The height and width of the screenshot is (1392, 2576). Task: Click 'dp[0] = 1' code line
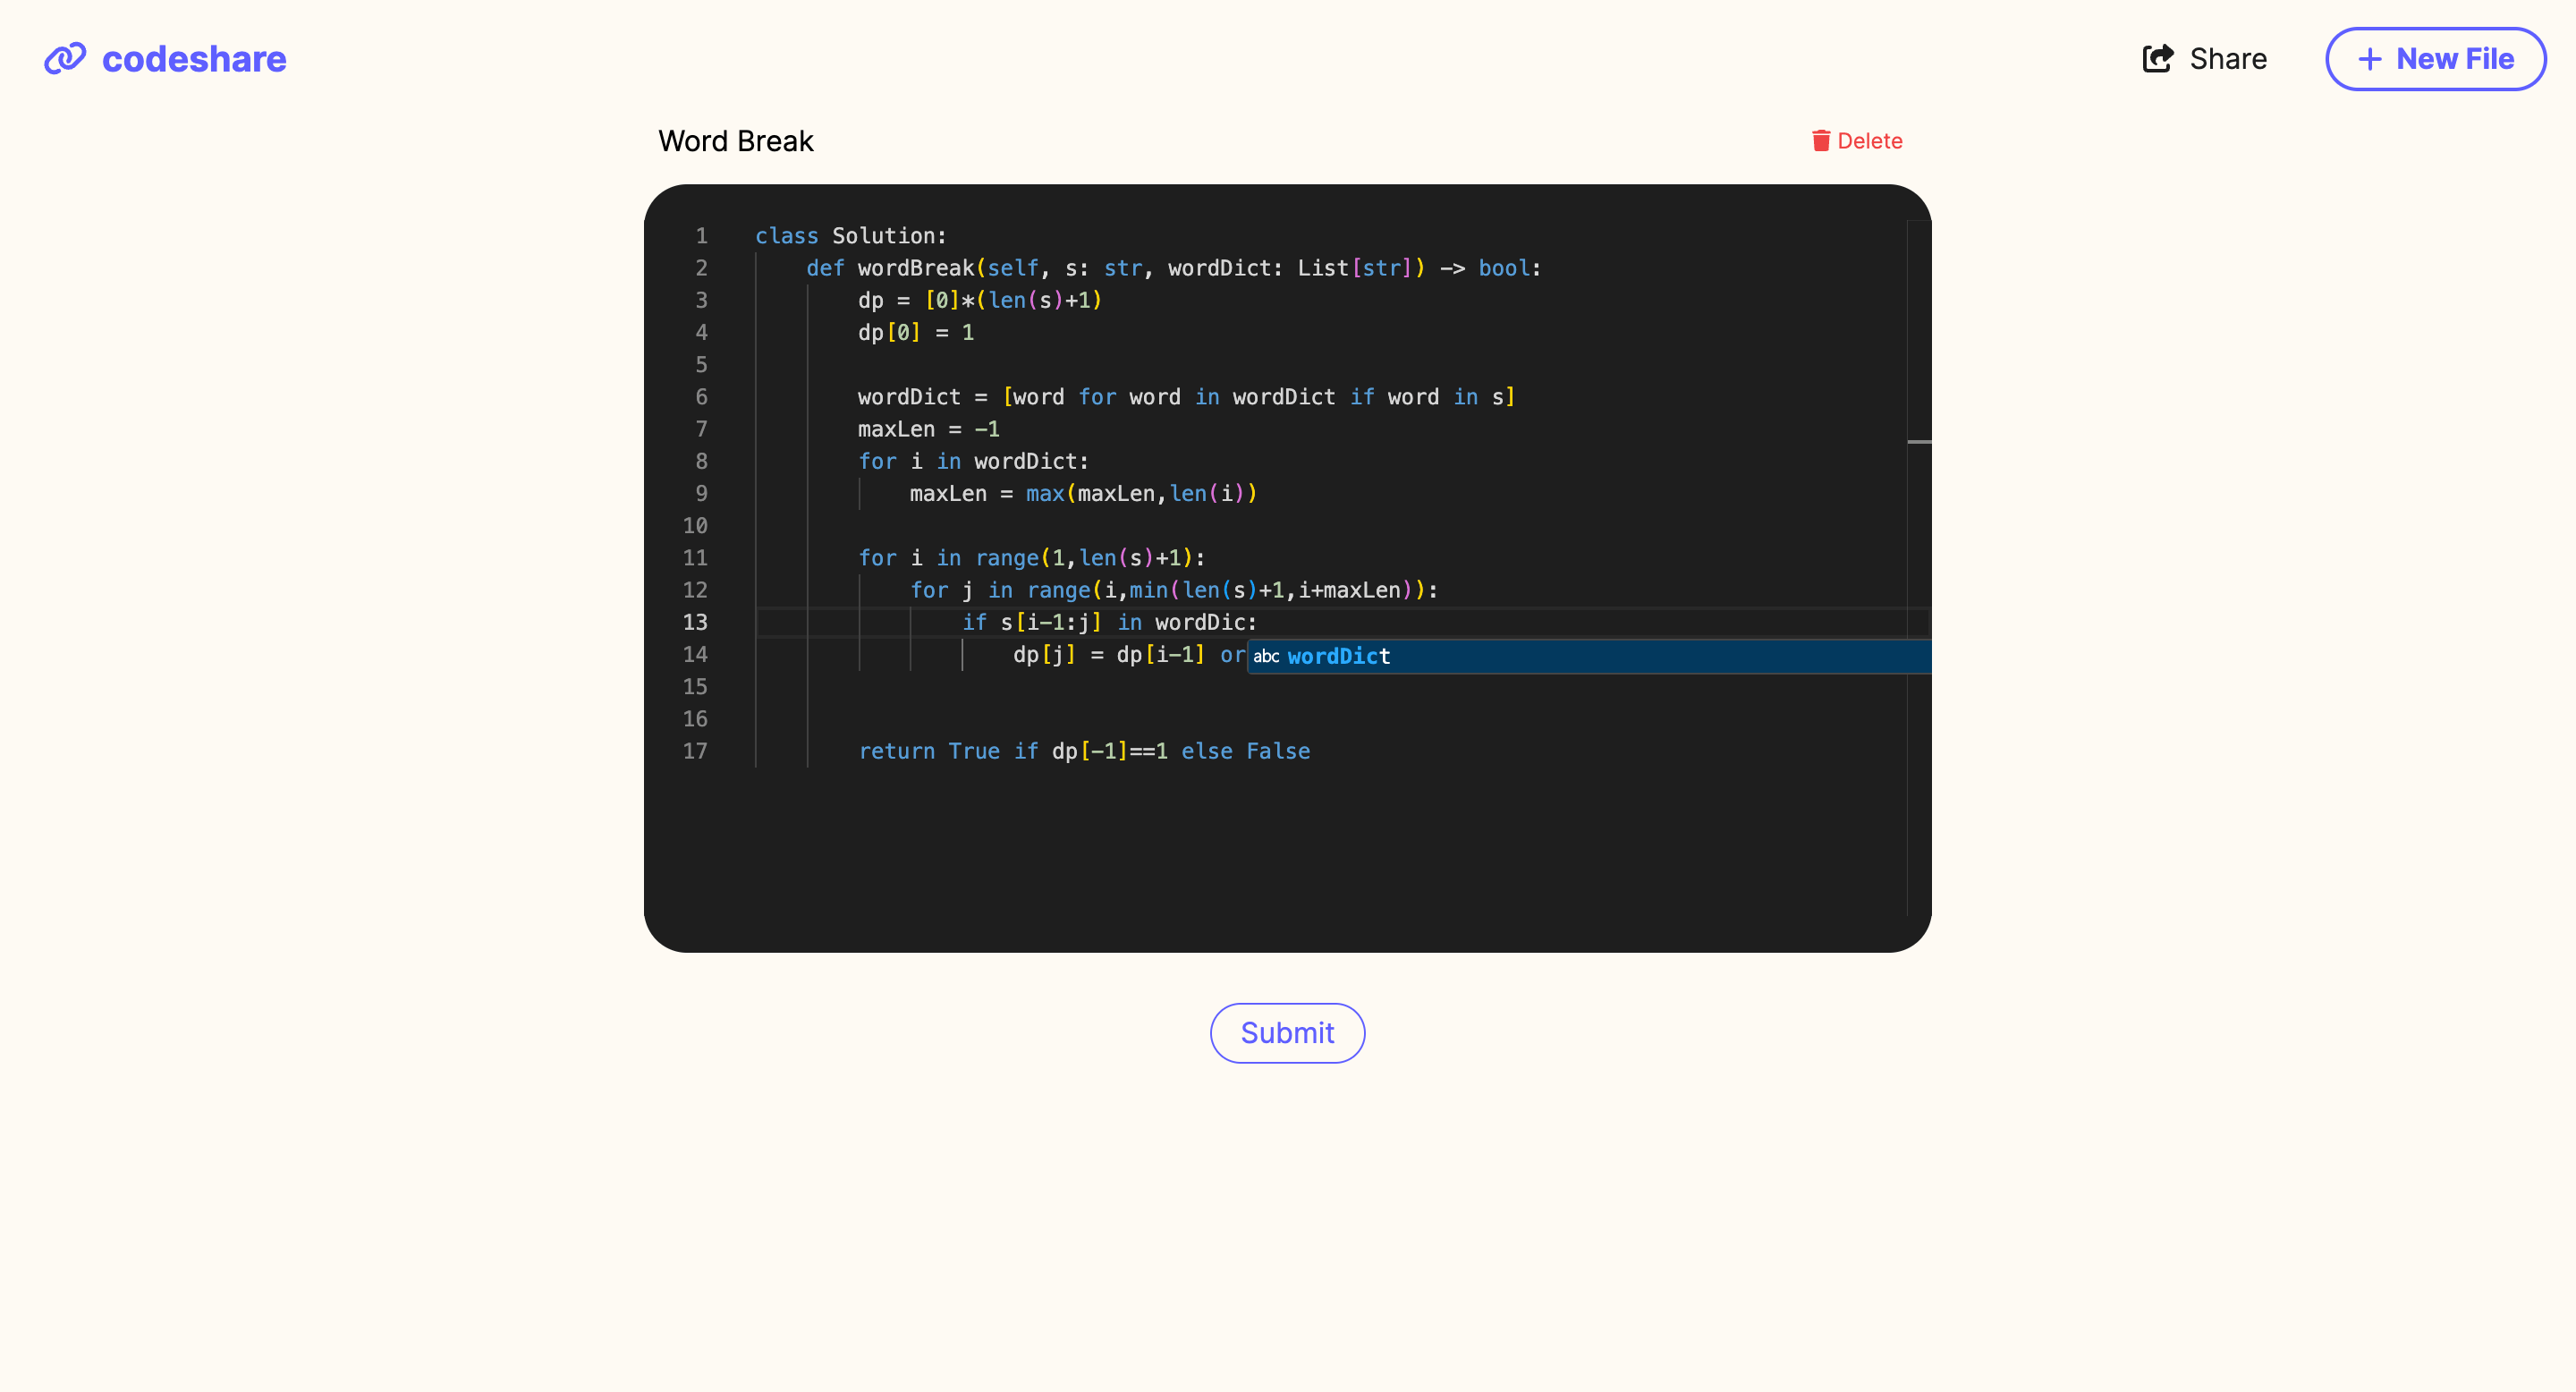click(915, 332)
